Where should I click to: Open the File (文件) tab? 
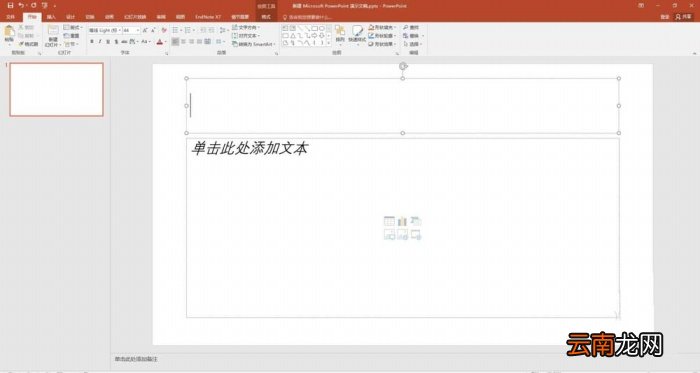(x=10, y=17)
